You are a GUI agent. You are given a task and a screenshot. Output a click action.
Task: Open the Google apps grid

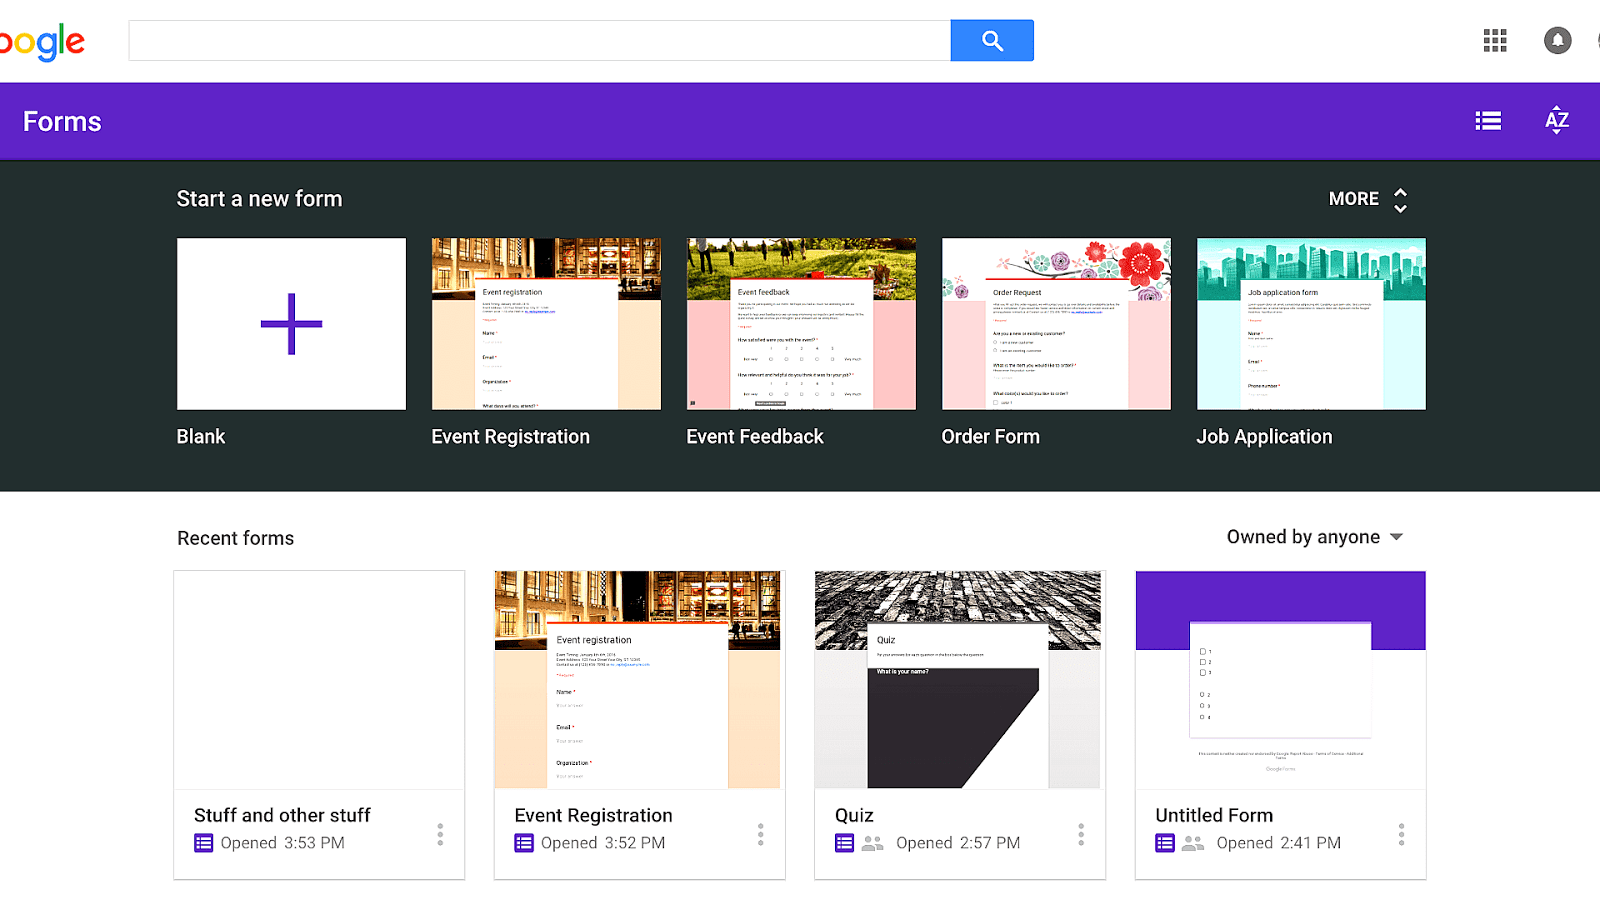point(1494,40)
